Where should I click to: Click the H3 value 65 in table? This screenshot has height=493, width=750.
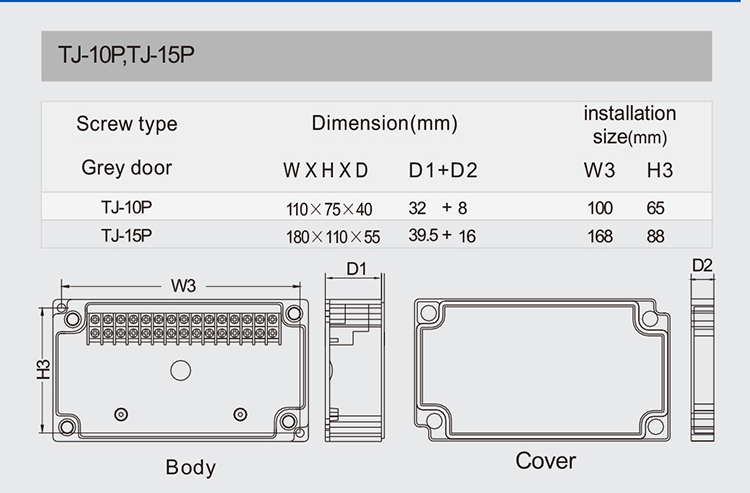click(x=656, y=209)
